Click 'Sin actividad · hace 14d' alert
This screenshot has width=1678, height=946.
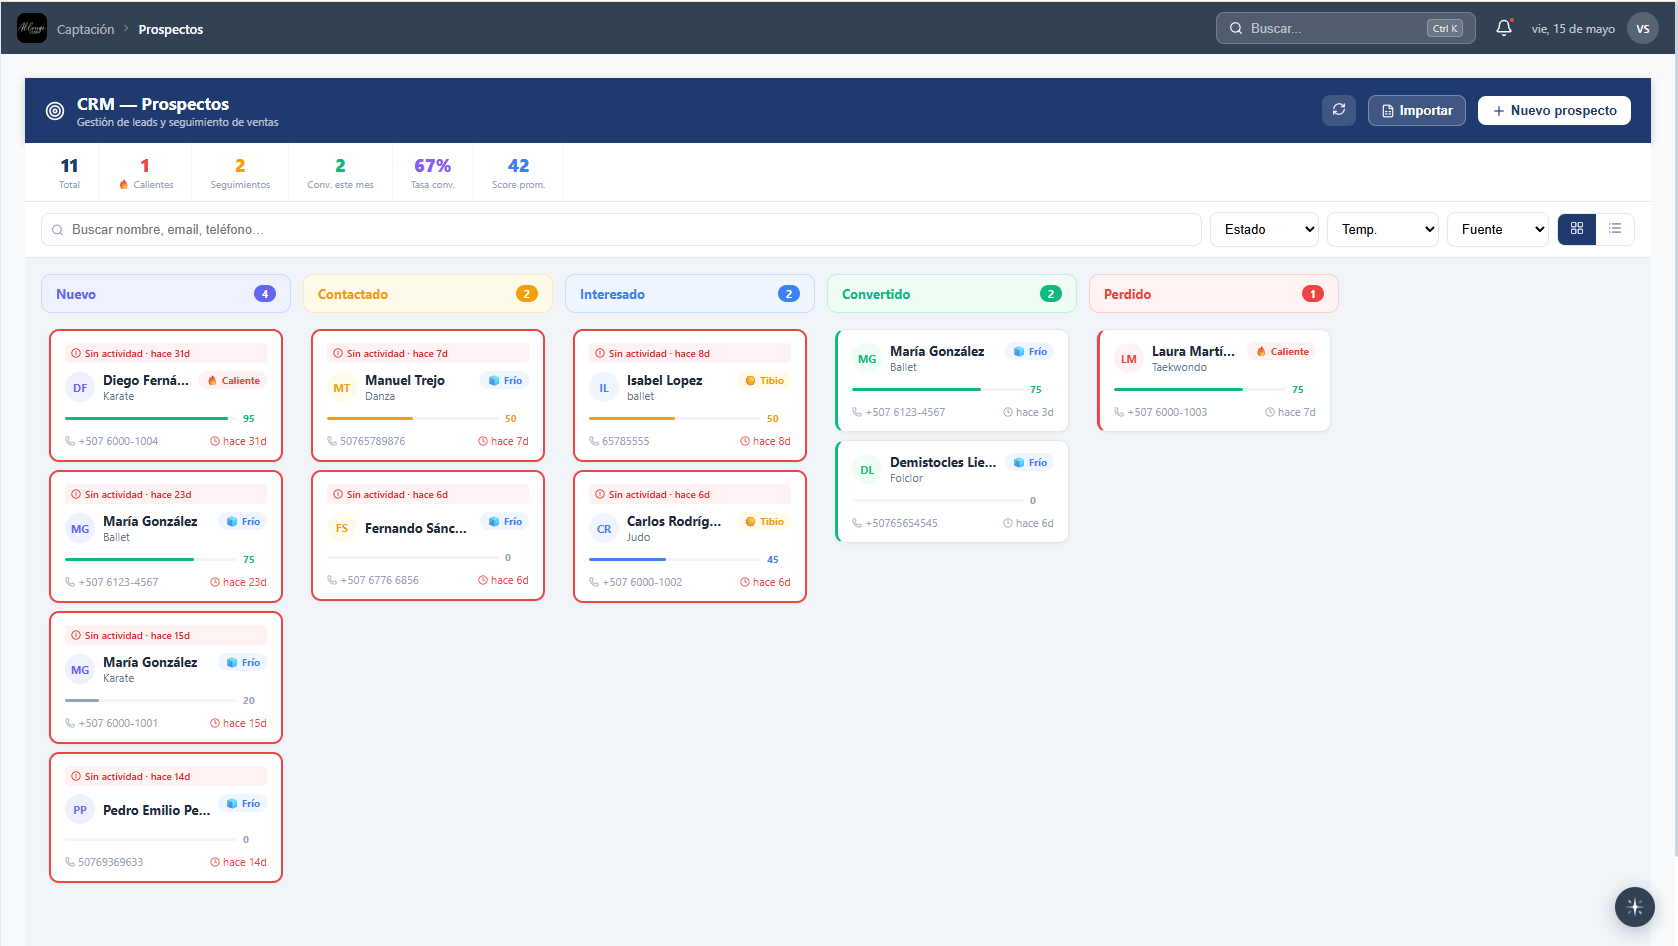coord(166,776)
